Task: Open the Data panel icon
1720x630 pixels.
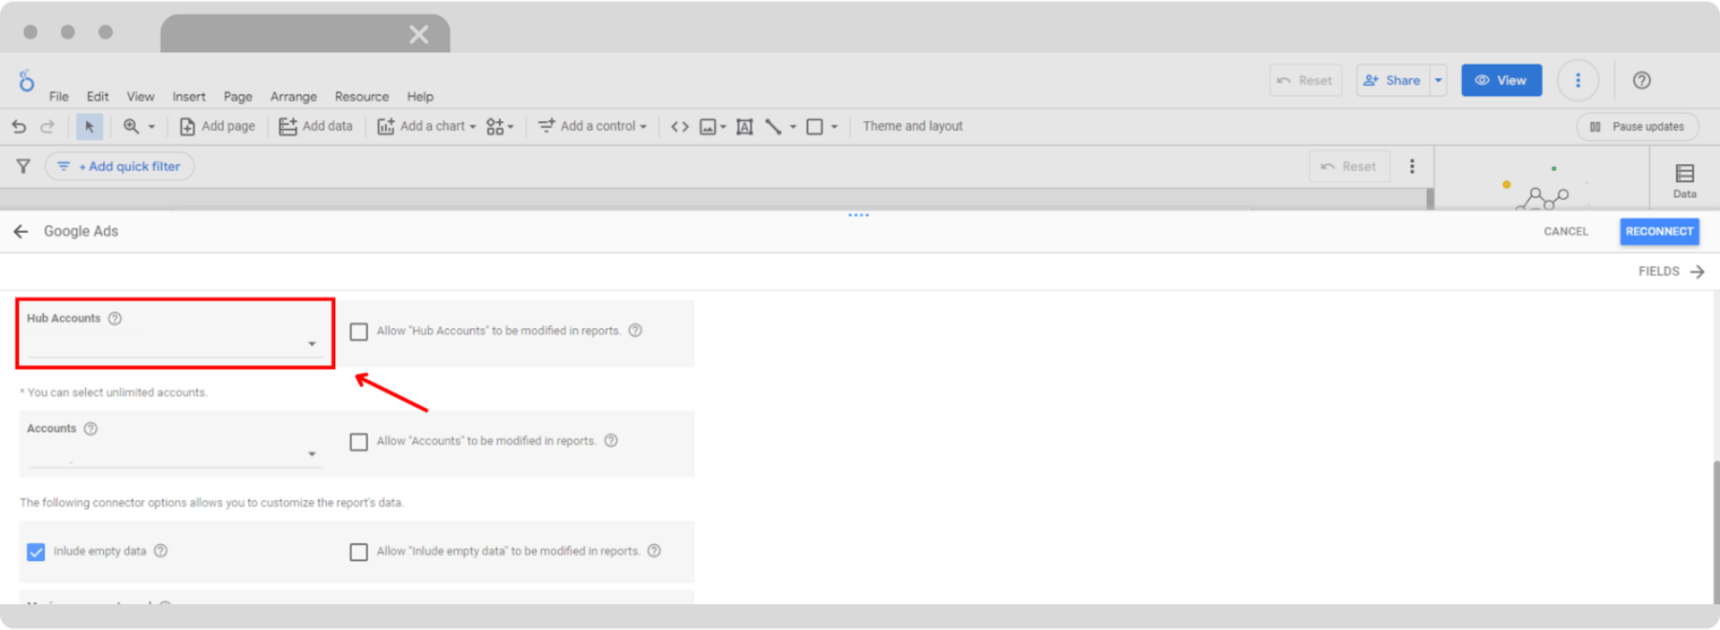Action: (x=1684, y=180)
